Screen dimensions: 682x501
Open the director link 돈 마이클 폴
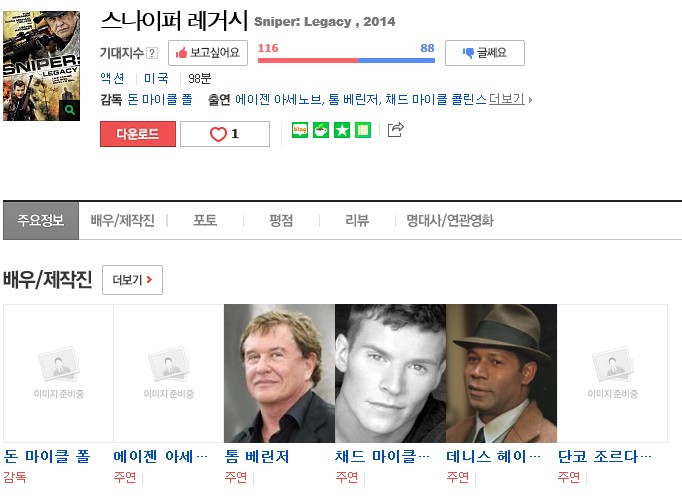pos(160,100)
